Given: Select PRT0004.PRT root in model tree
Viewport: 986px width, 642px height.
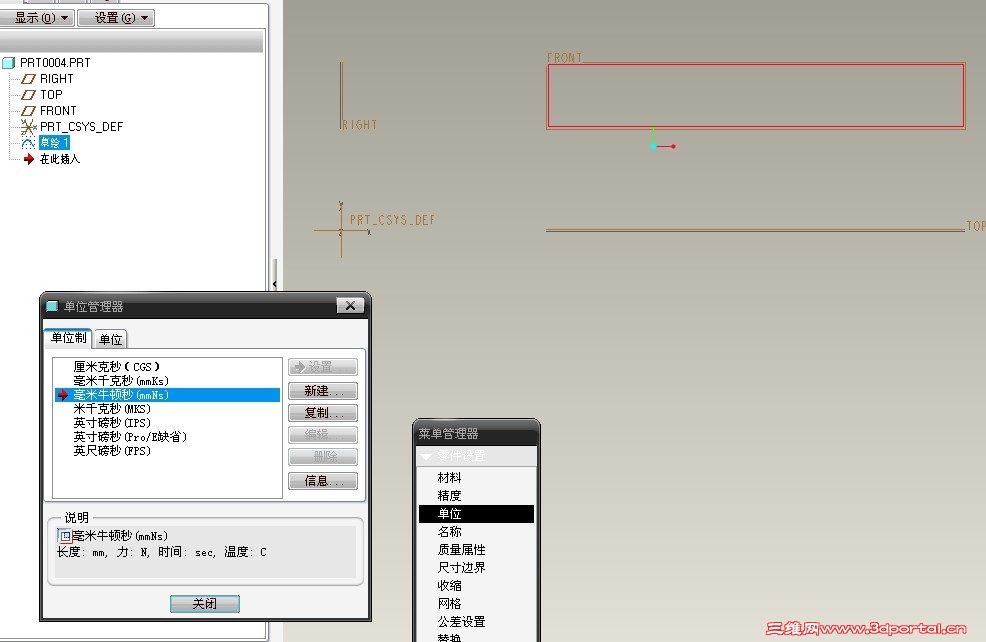Looking at the screenshot, I should point(55,63).
